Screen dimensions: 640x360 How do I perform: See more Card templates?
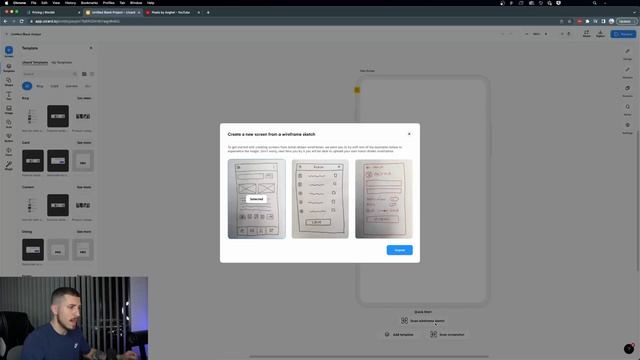tap(84, 142)
